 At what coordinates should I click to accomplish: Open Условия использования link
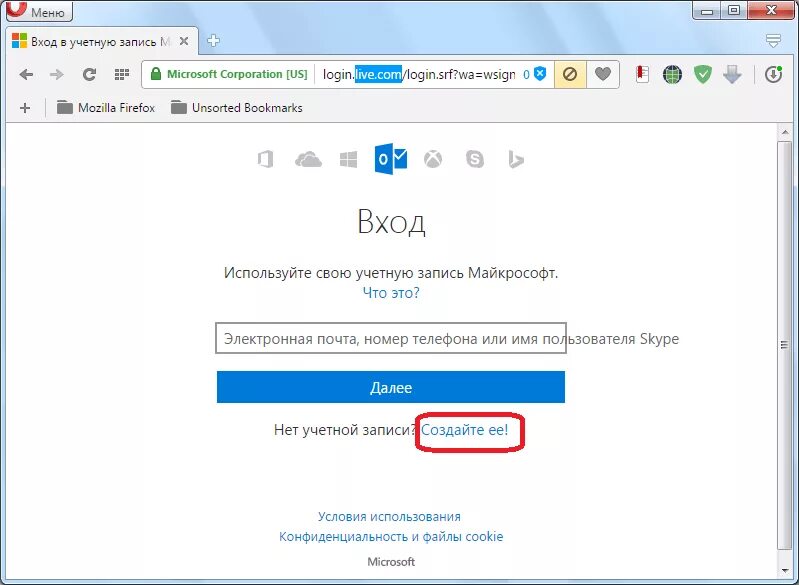click(x=389, y=516)
